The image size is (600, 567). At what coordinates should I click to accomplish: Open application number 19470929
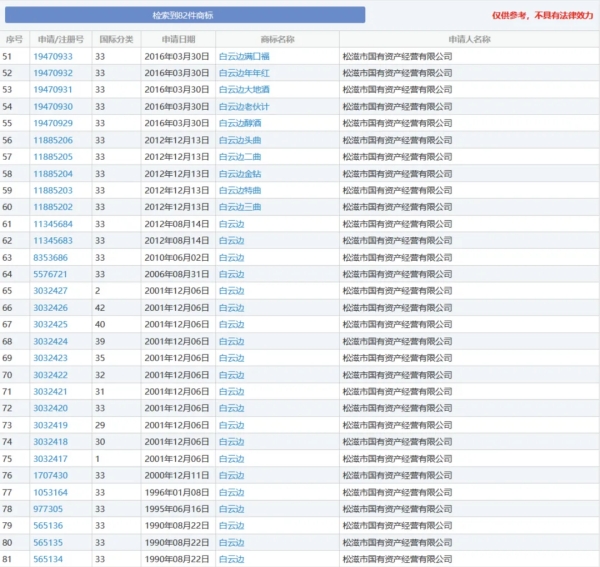click(x=53, y=122)
